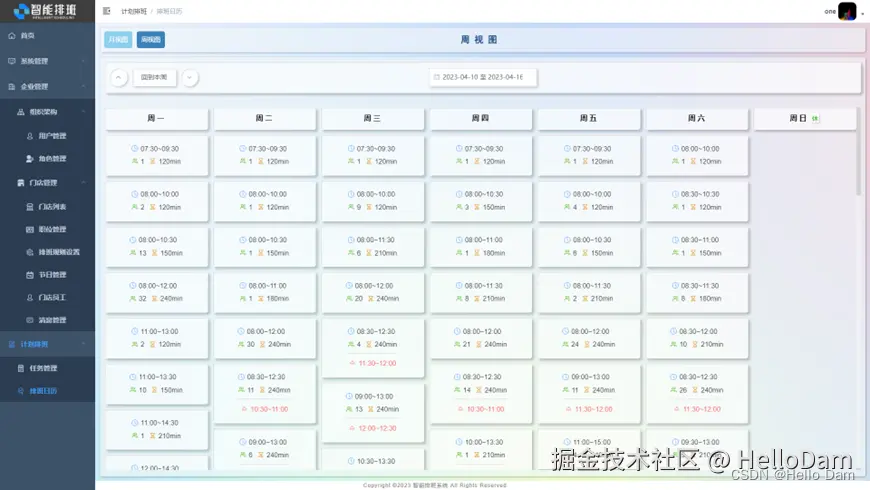This screenshot has width=870, height=490.
Task: Click the 角色管理 role icon
Action: (30, 159)
